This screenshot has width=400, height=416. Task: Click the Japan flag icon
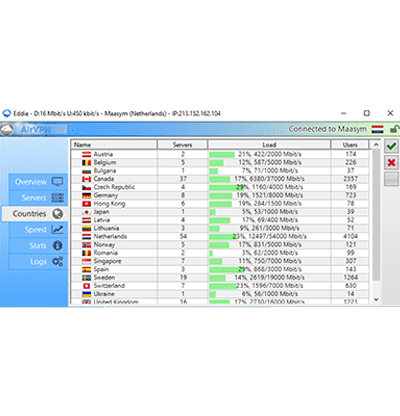click(x=87, y=212)
